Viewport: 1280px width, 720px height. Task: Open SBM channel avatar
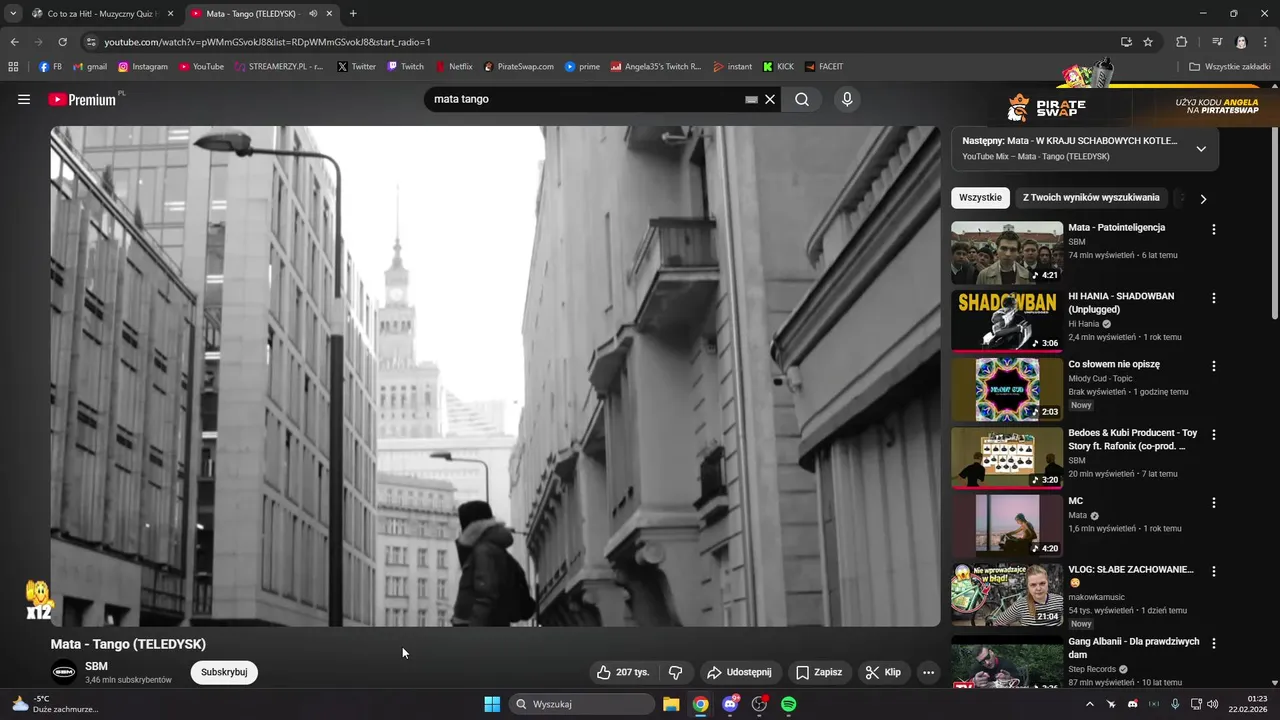point(64,672)
